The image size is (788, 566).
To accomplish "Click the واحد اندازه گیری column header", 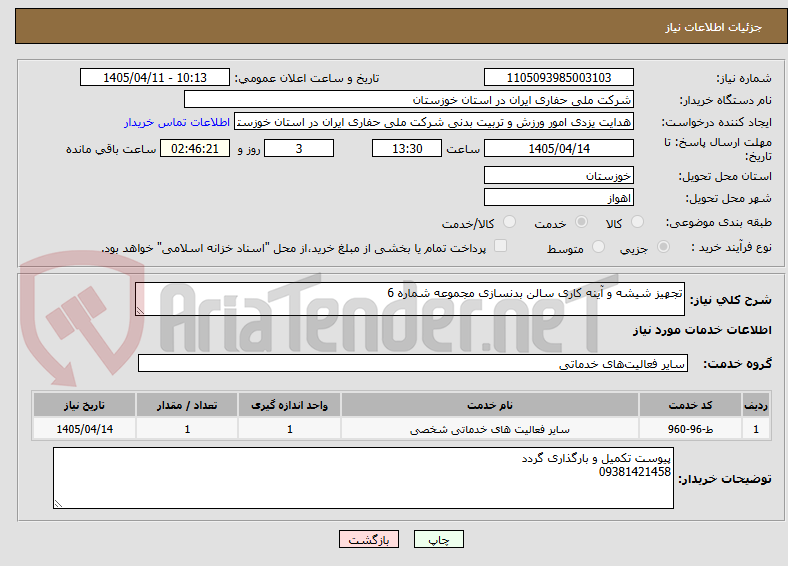I will [x=289, y=405].
